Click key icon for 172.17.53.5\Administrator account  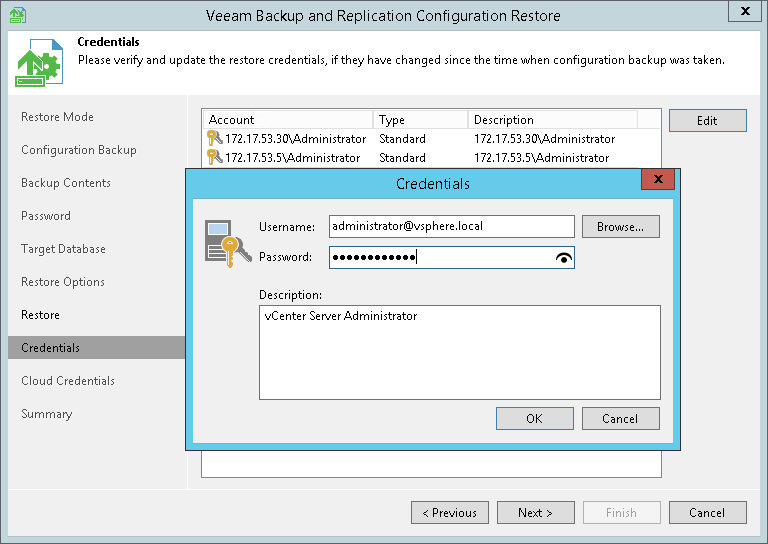214,158
